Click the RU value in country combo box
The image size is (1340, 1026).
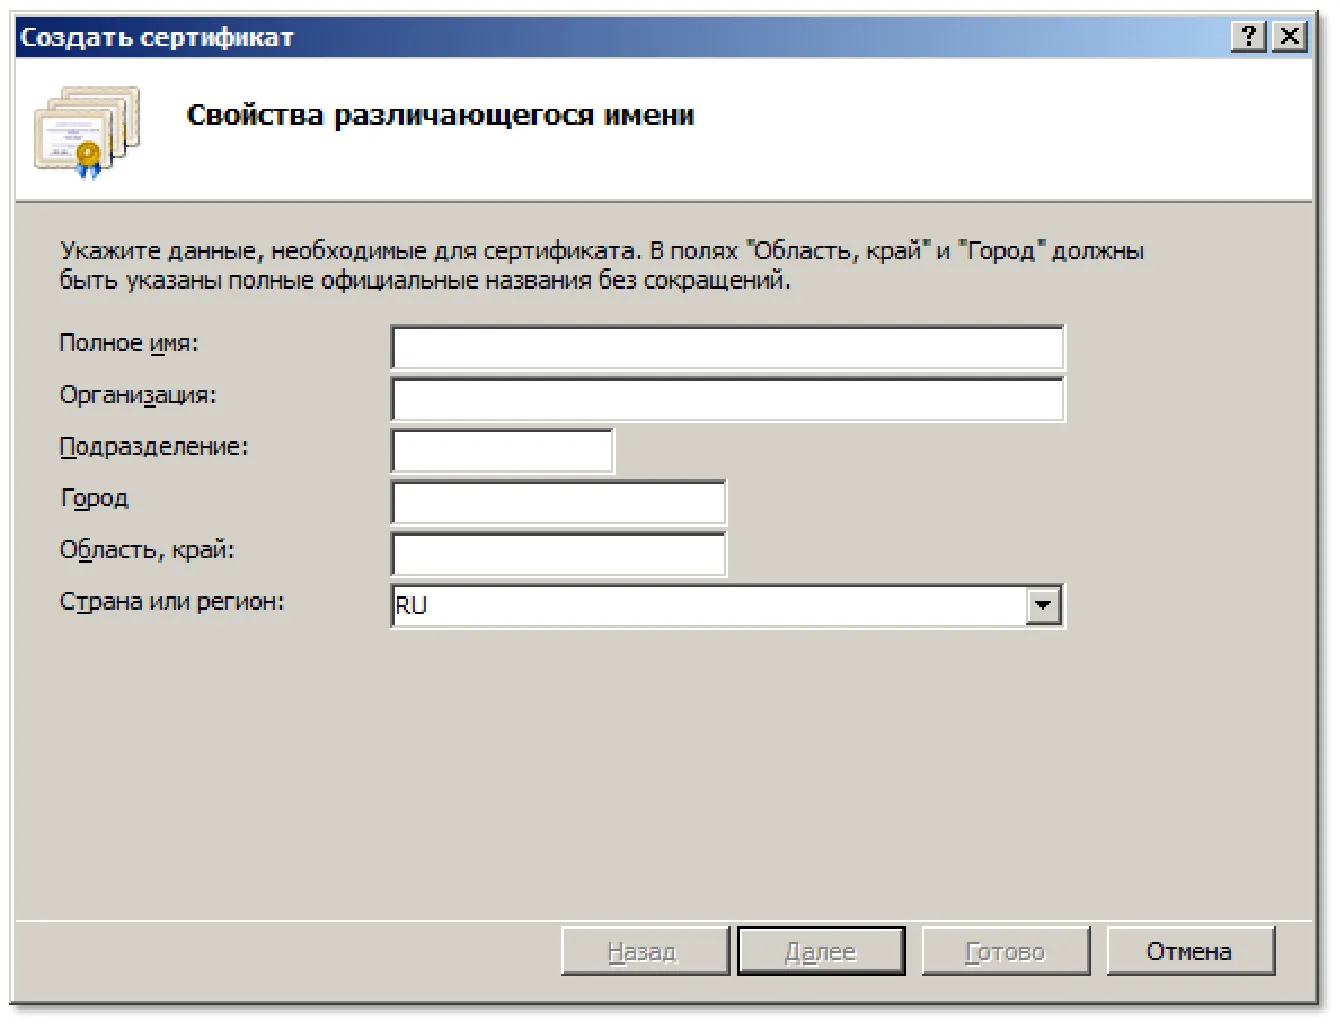[411, 606]
